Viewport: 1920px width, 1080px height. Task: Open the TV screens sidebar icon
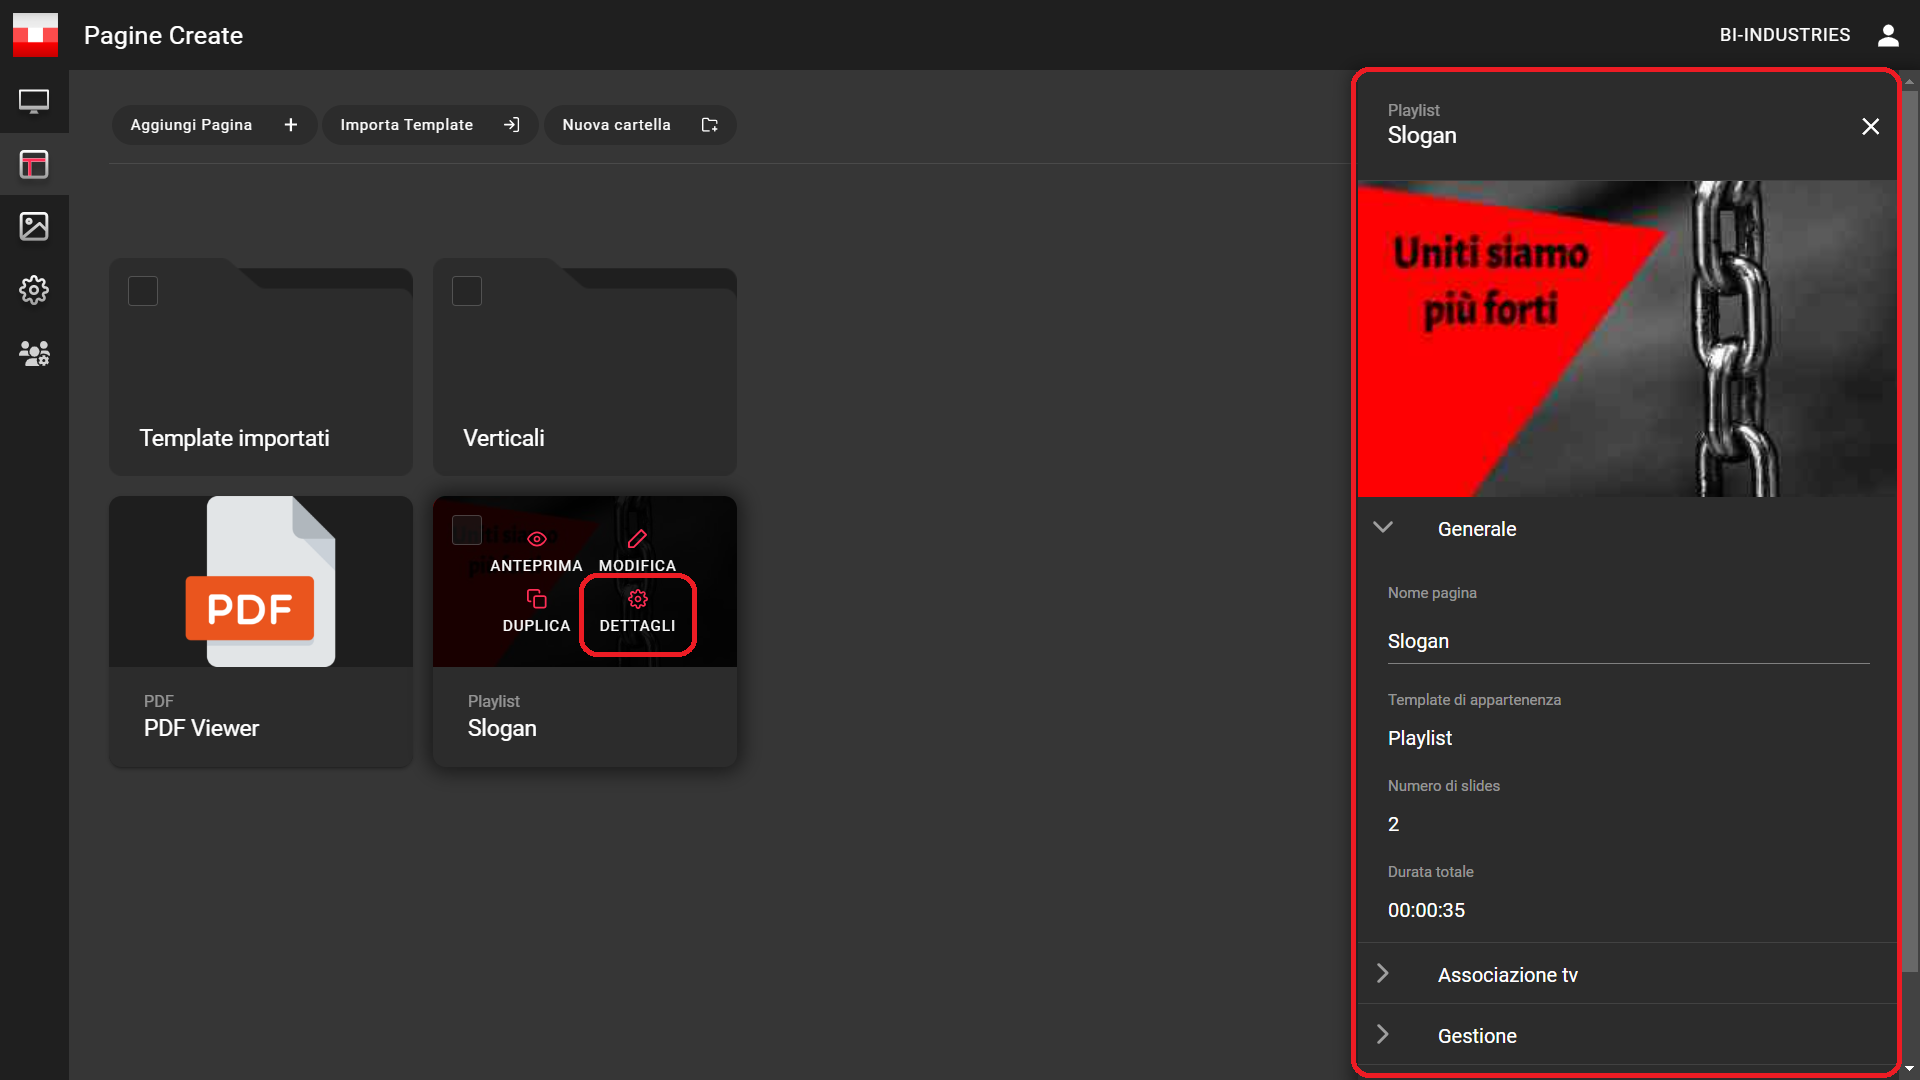tap(34, 101)
